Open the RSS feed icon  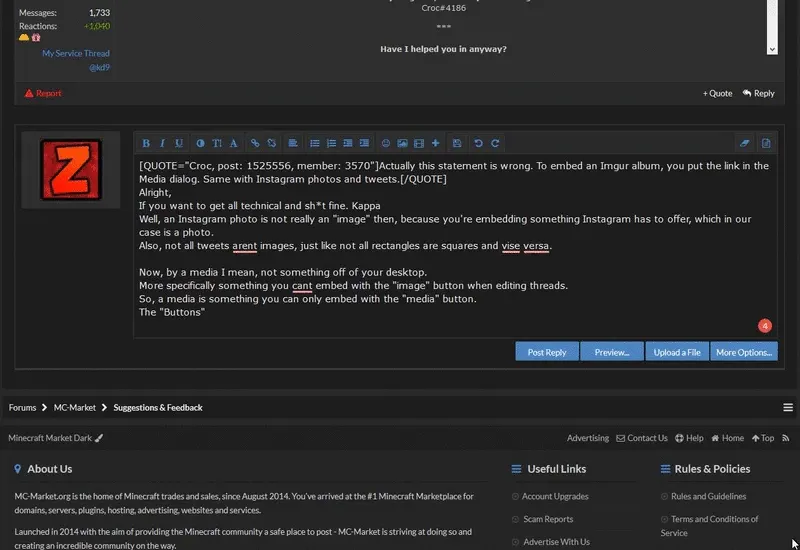pyautogui.click(x=786, y=438)
